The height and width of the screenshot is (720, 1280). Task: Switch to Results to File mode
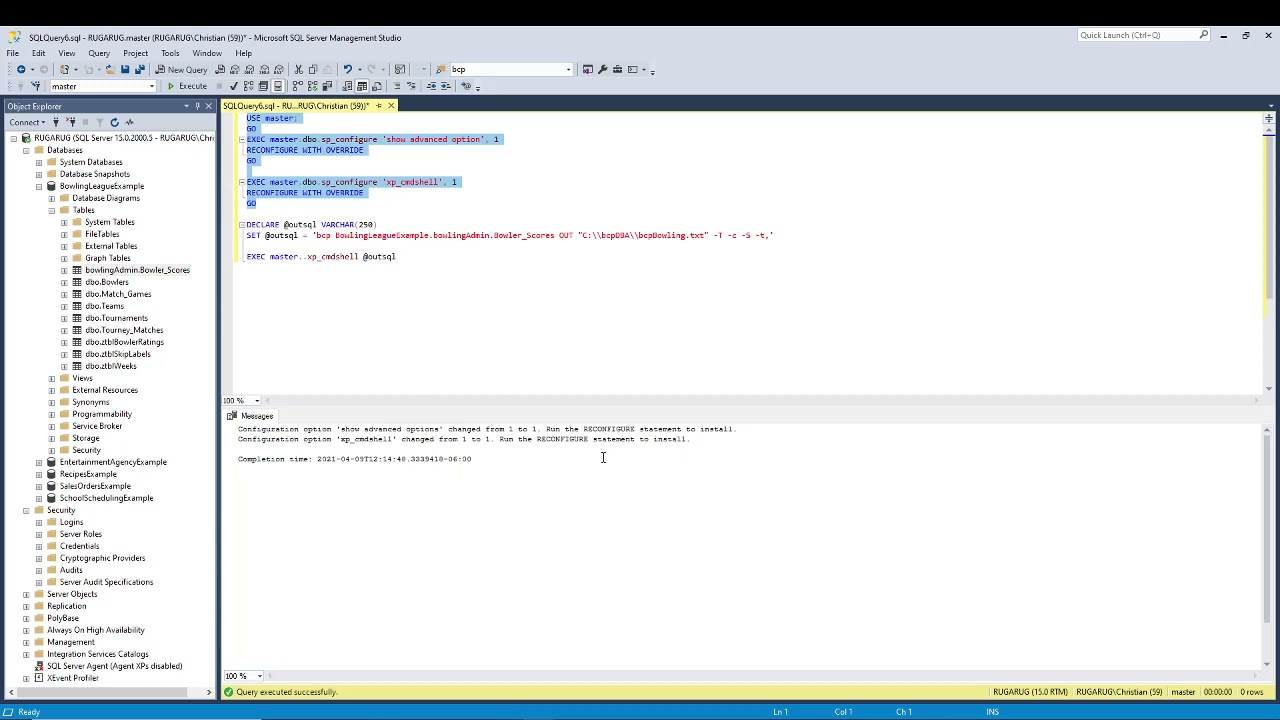click(377, 86)
